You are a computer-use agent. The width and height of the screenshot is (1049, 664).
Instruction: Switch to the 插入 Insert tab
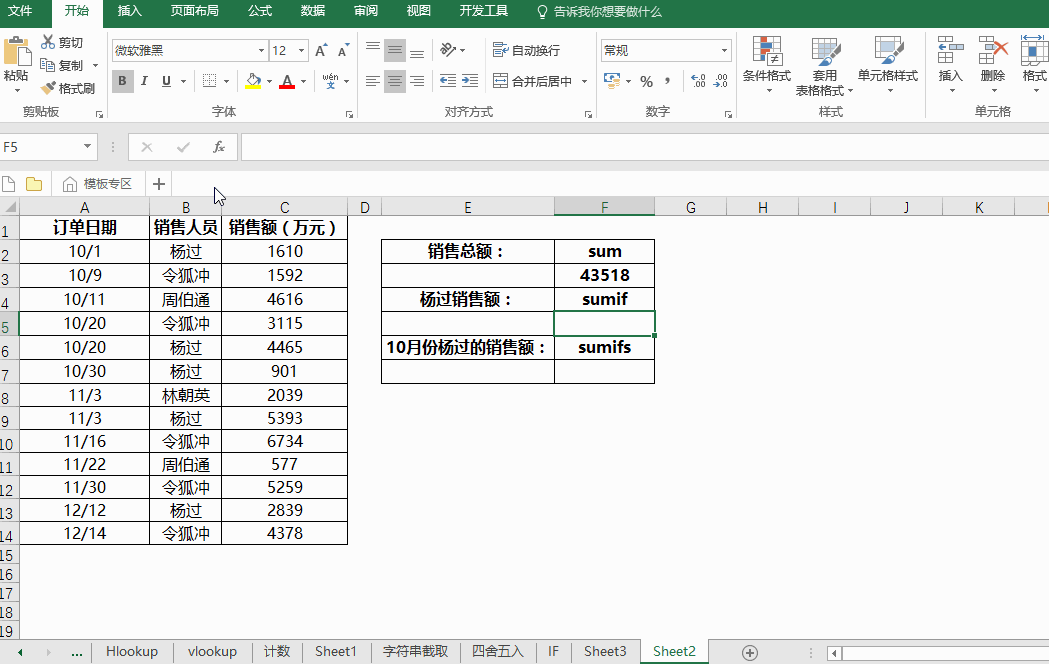pyautogui.click(x=129, y=11)
